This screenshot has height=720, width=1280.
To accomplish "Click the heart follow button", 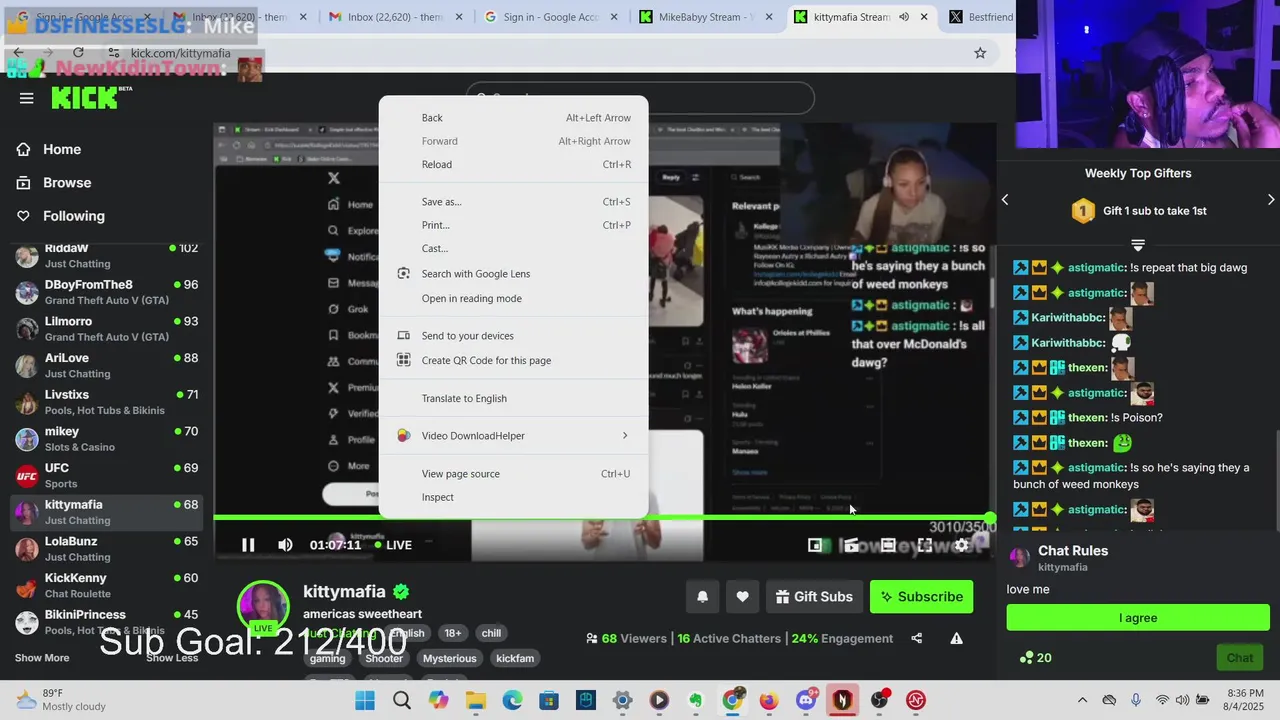I will [742, 597].
